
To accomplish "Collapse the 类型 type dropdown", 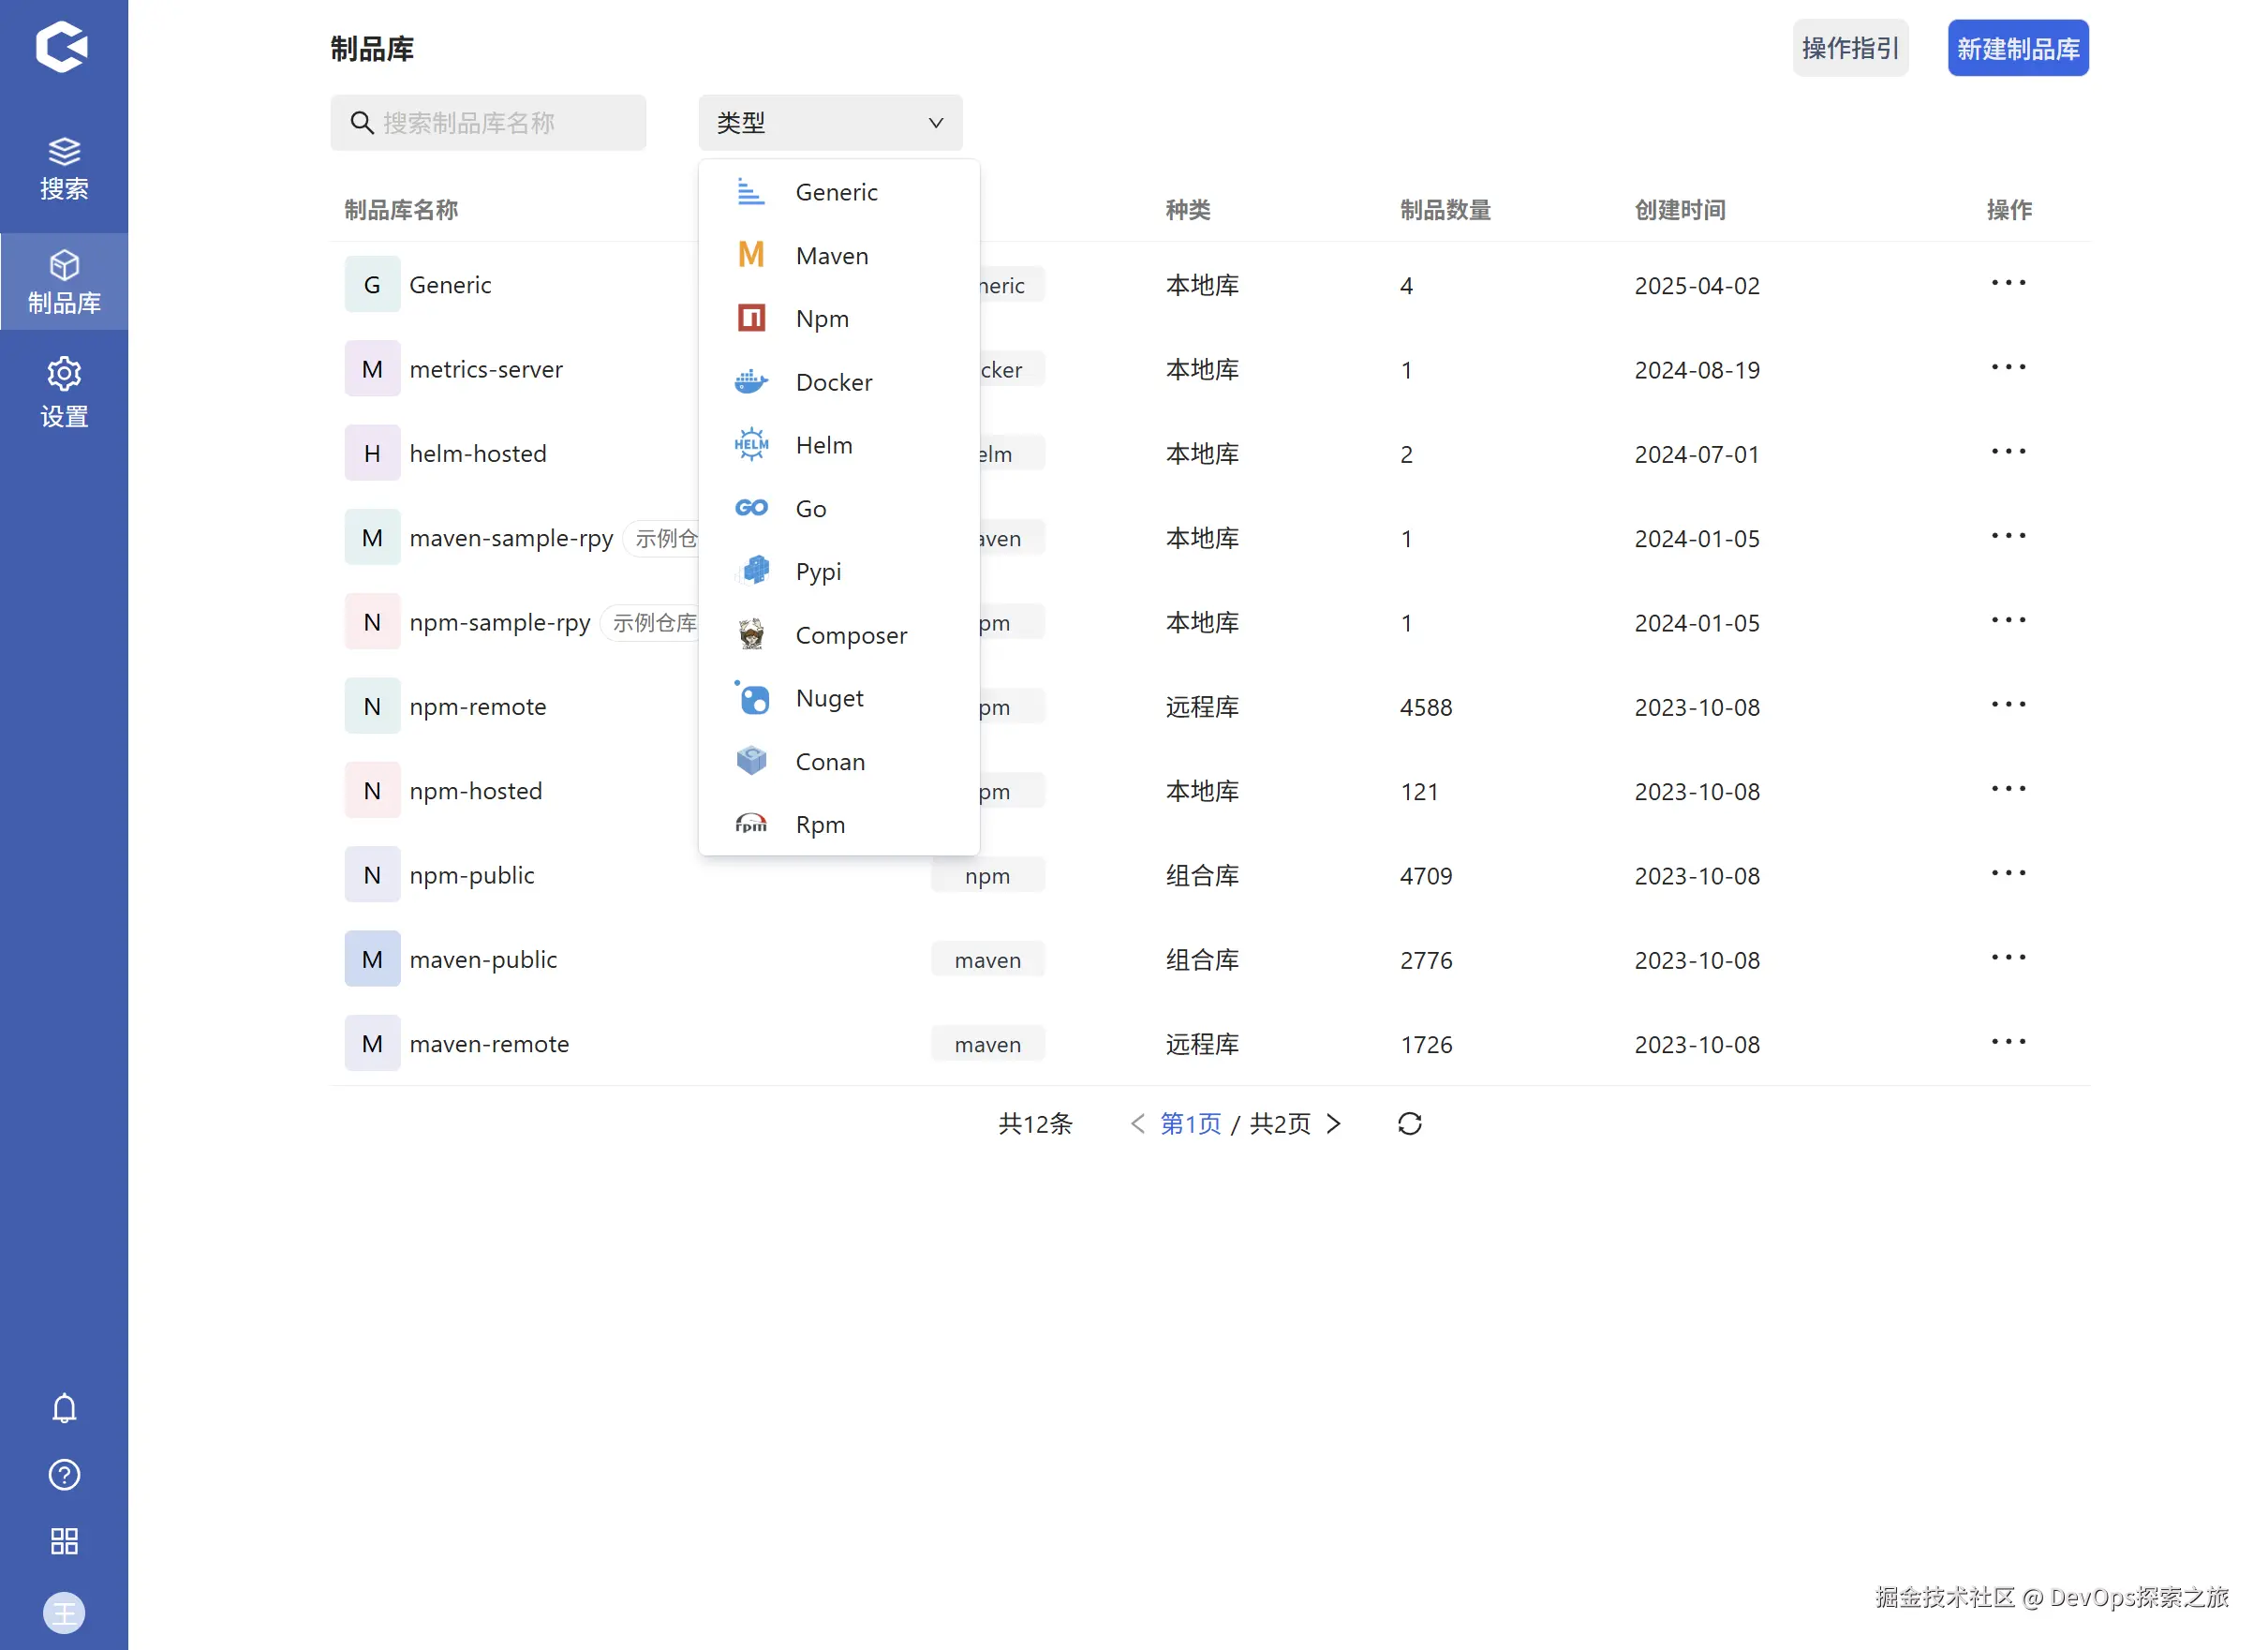I will [x=830, y=123].
